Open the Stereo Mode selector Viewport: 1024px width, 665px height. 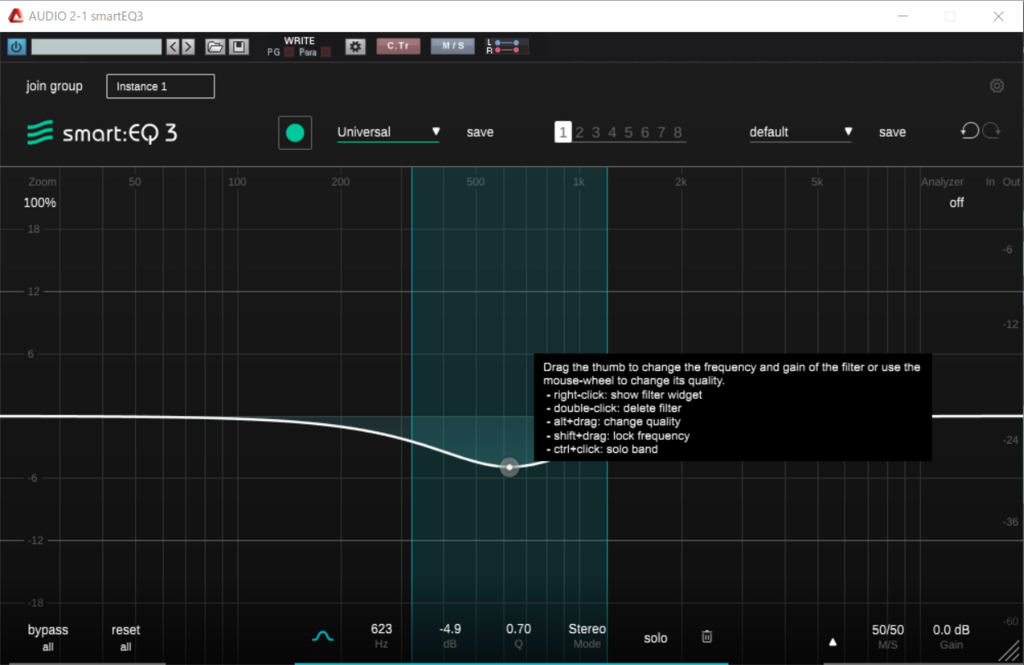587,629
